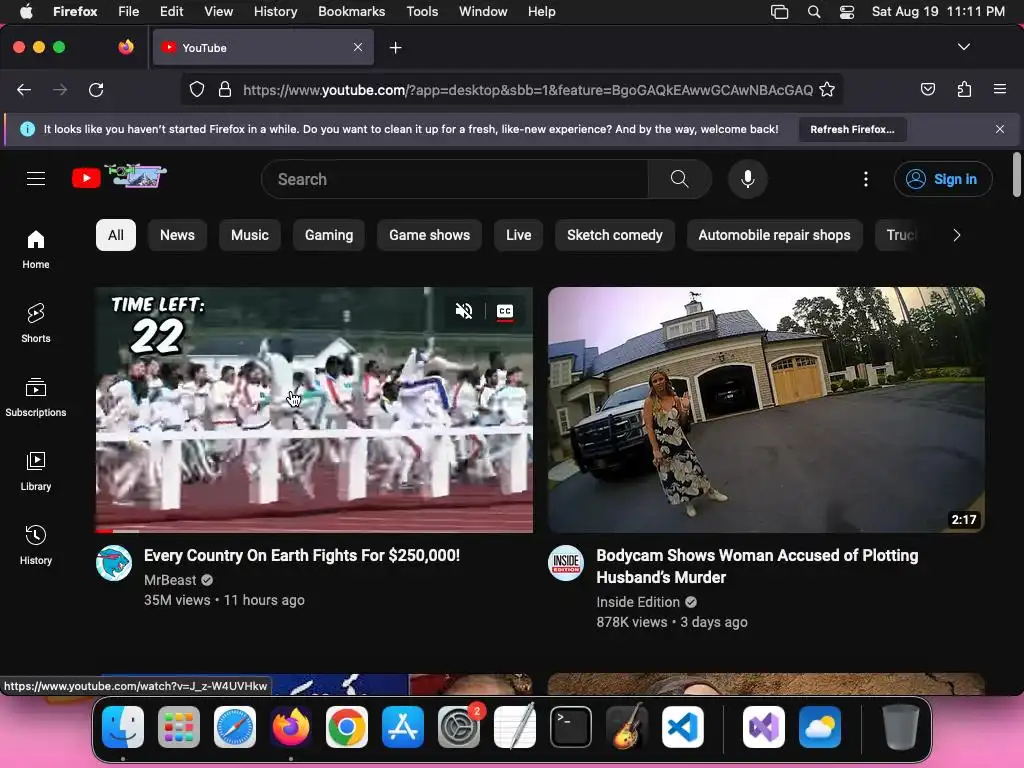The height and width of the screenshot is (768, 1024).
Task: Click the Sign in button
Action: coord(943,179)
